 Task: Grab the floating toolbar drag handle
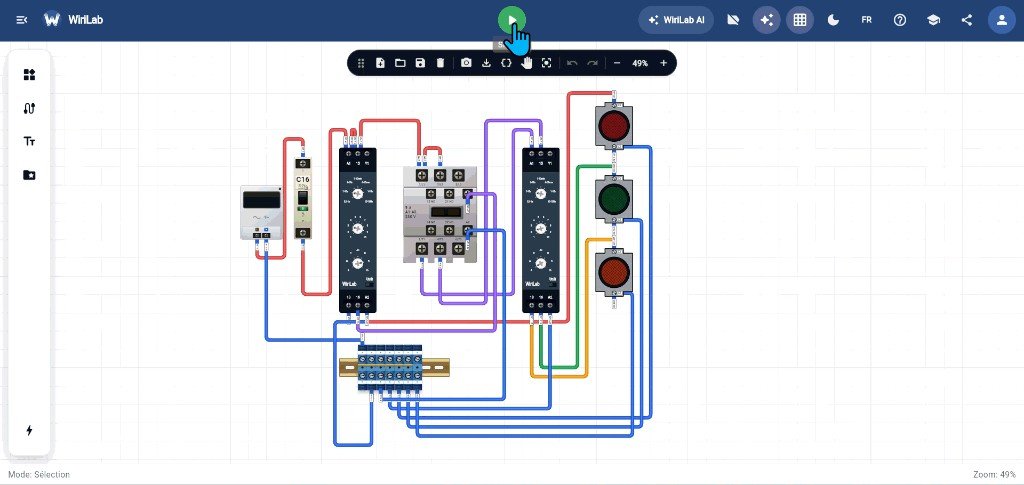pos(360,63)
